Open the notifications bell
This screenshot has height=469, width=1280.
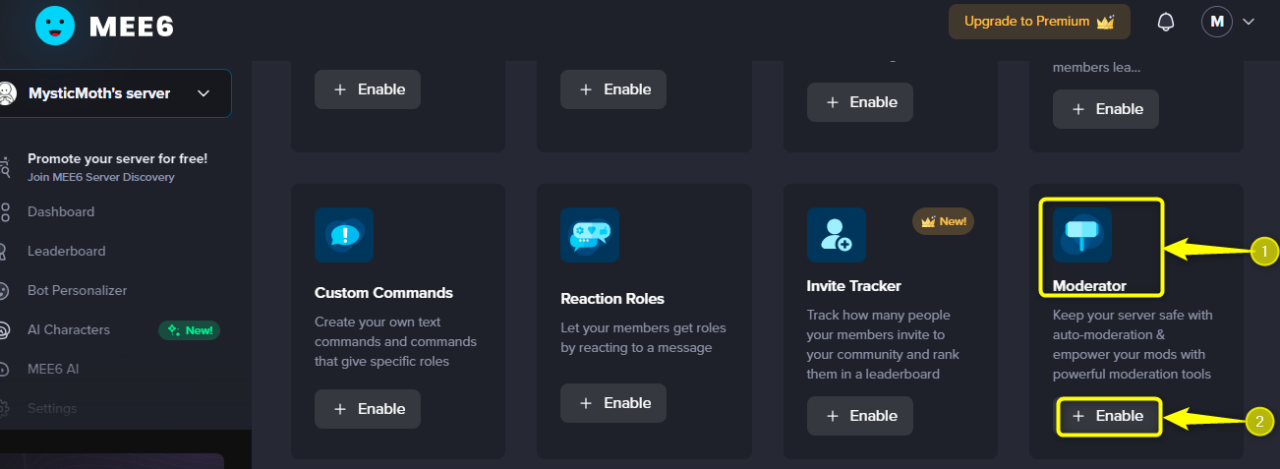coord(1166,22)
